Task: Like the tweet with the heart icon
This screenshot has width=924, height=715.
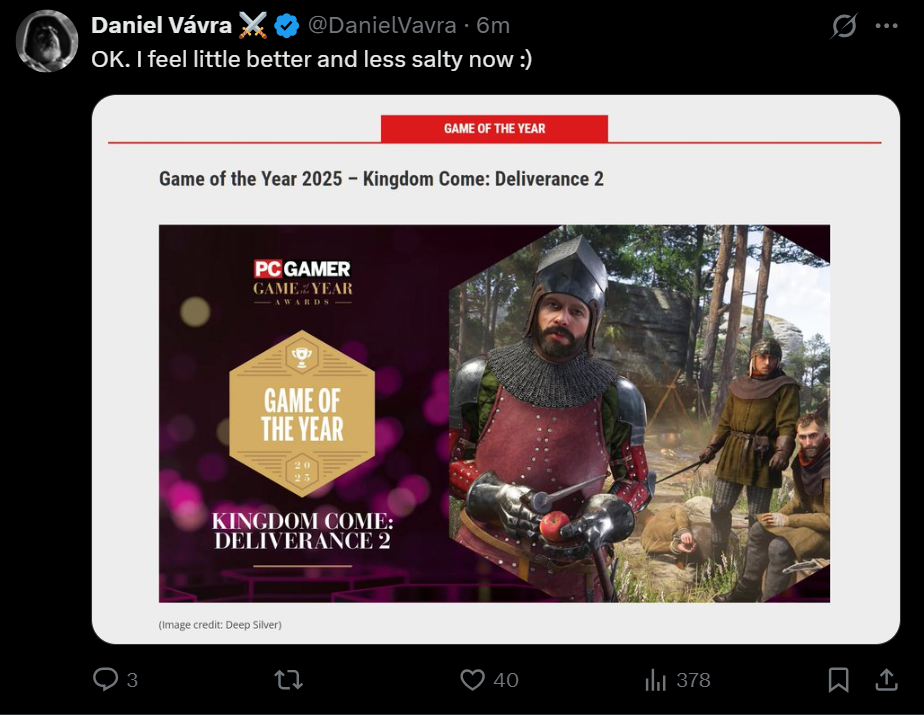Action: (x=472, y=680)
